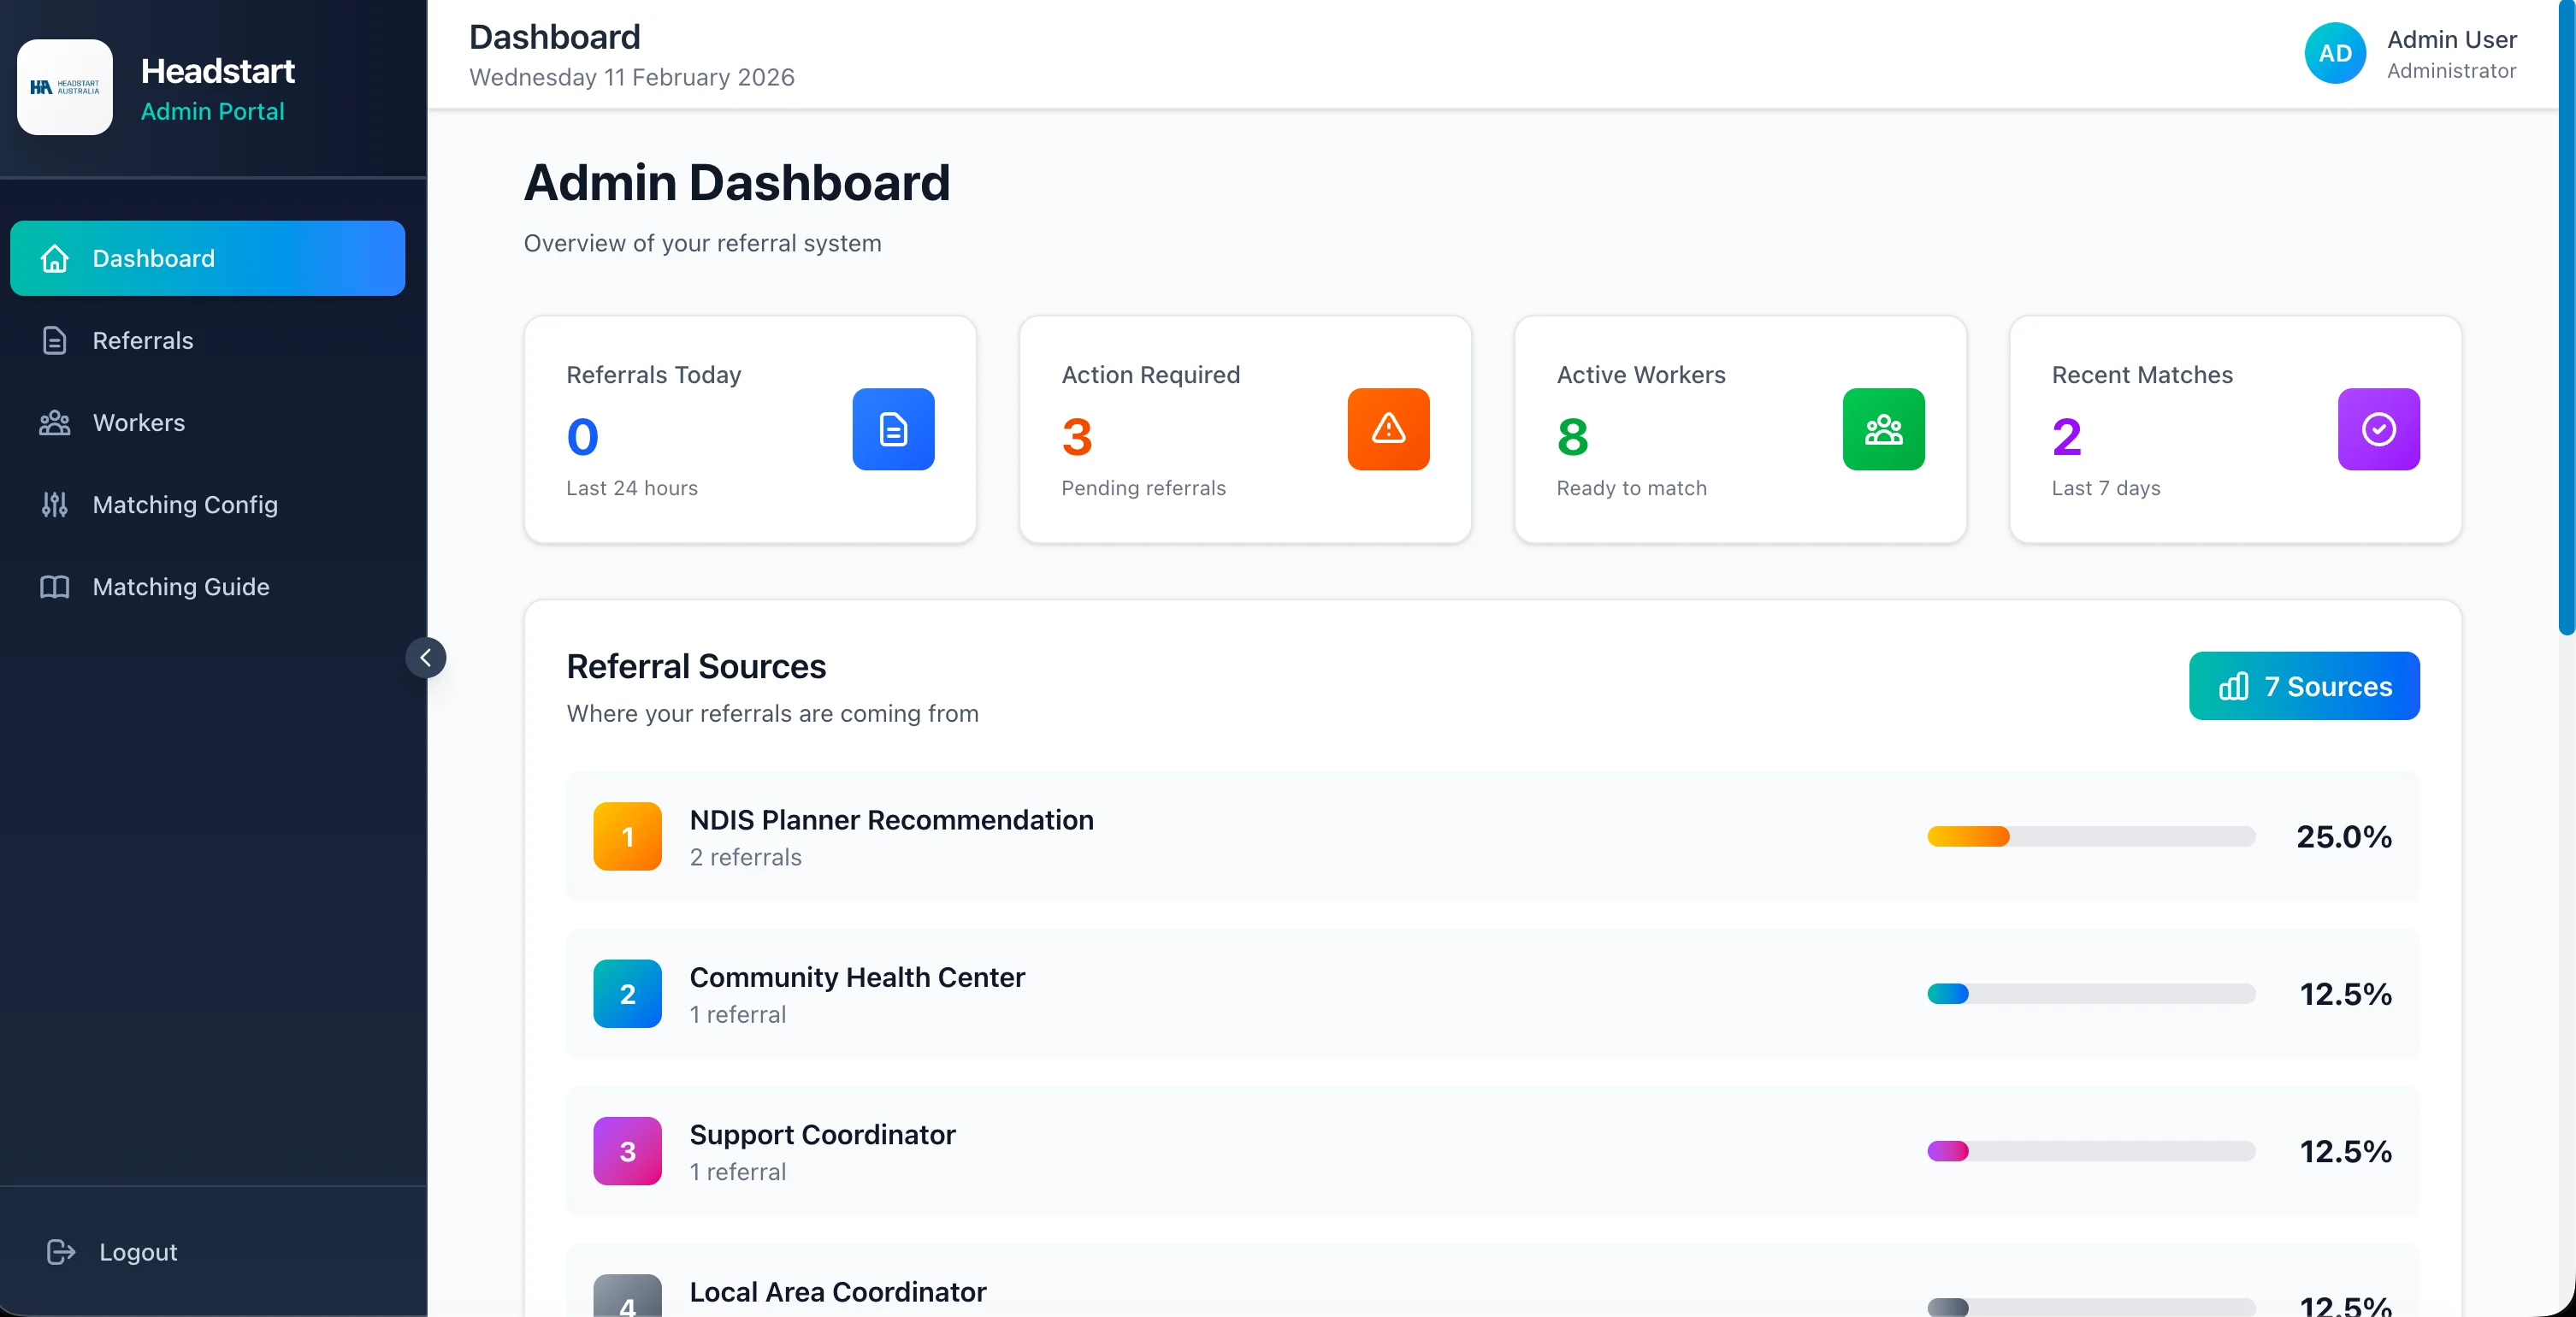This screenshot has height=1317, width=2576.
Task: Click rank badge 4 for Local Area Coordinator
Action: 627,1296
